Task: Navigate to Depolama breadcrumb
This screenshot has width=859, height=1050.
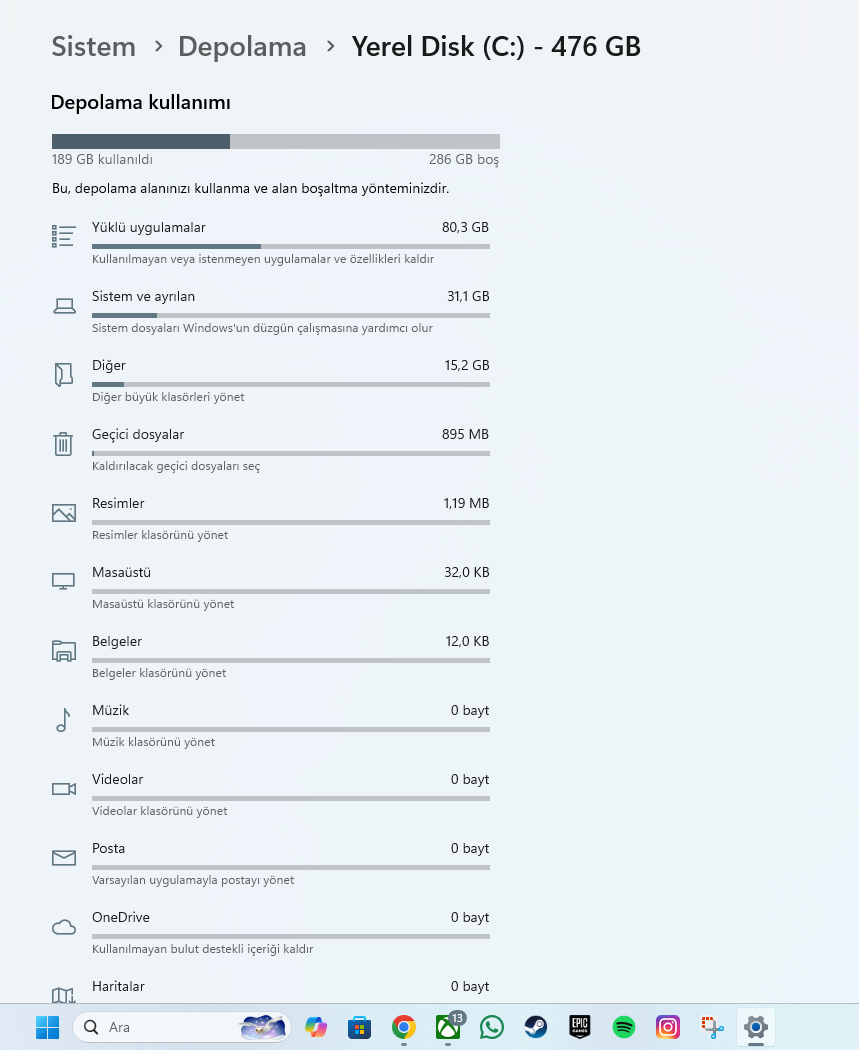Action: pos(242,46)
